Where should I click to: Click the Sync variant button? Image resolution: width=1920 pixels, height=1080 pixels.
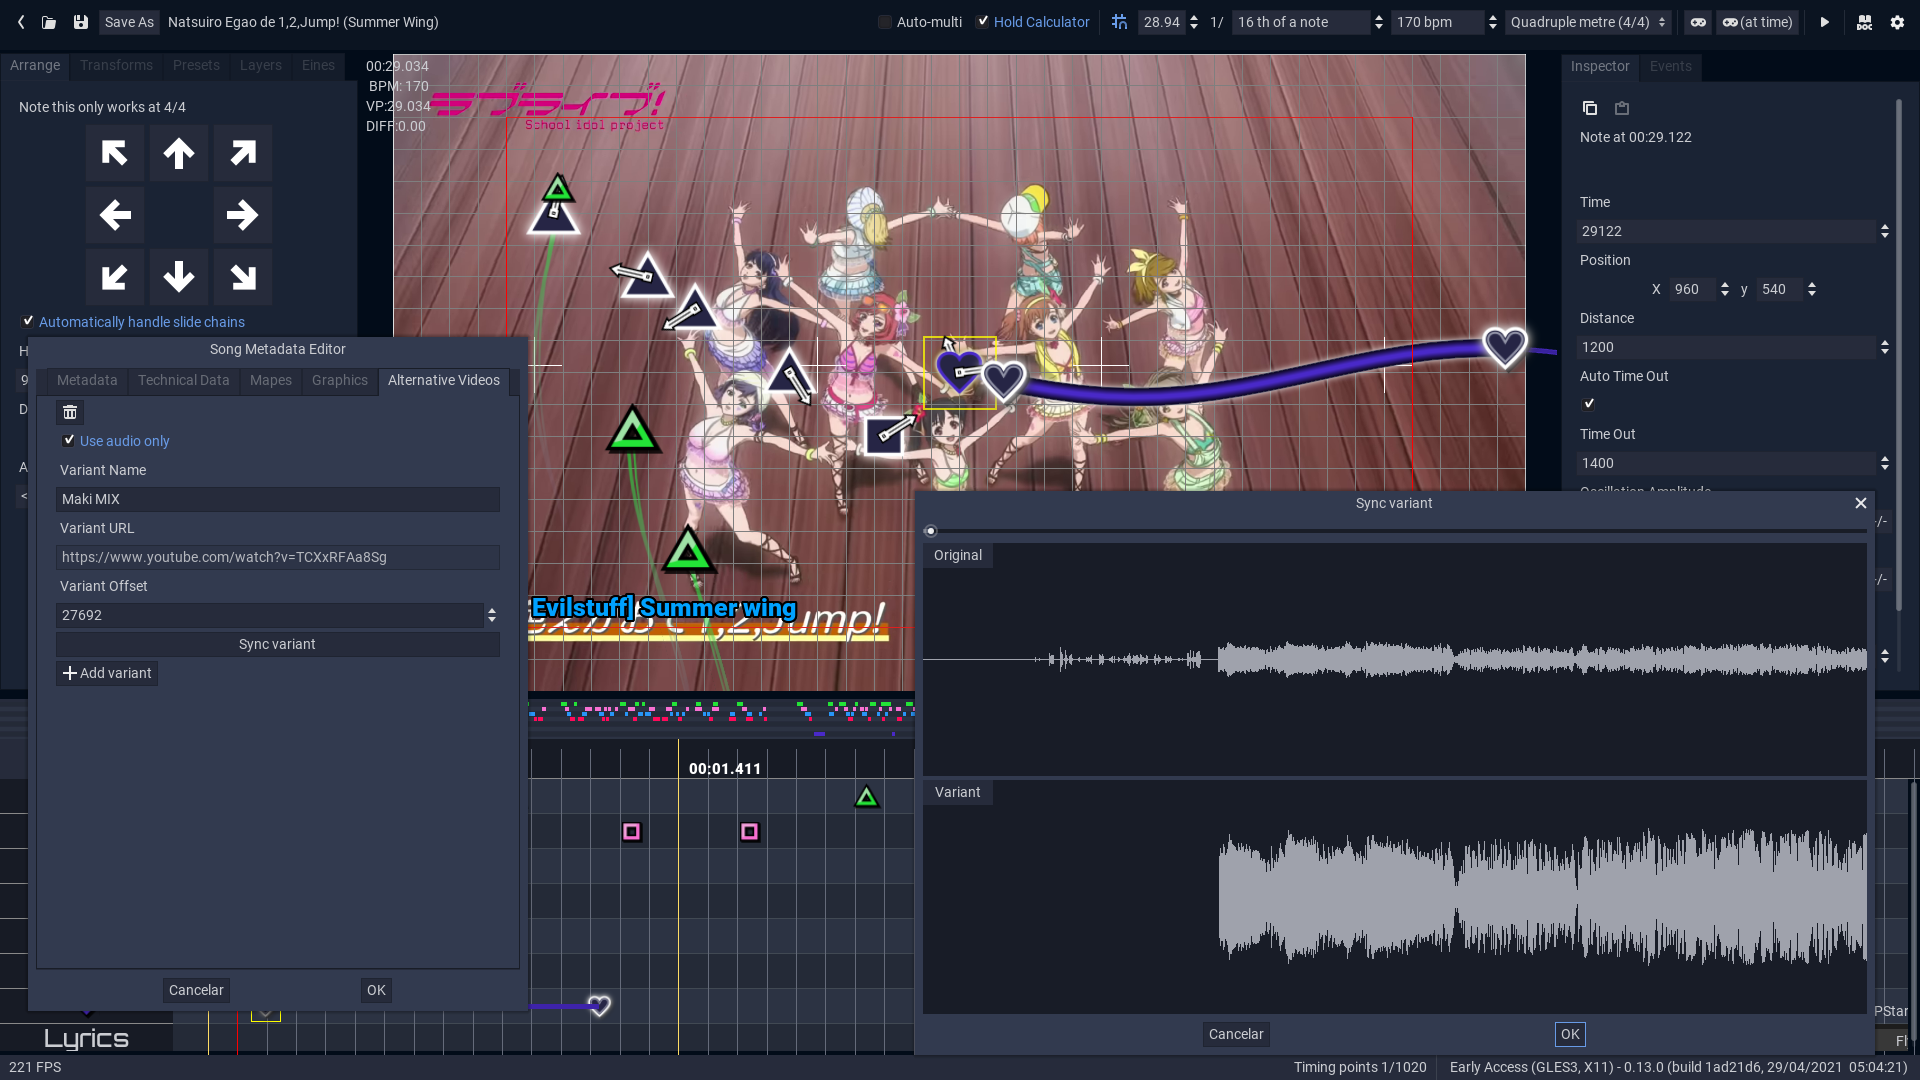tap(277, 644)
